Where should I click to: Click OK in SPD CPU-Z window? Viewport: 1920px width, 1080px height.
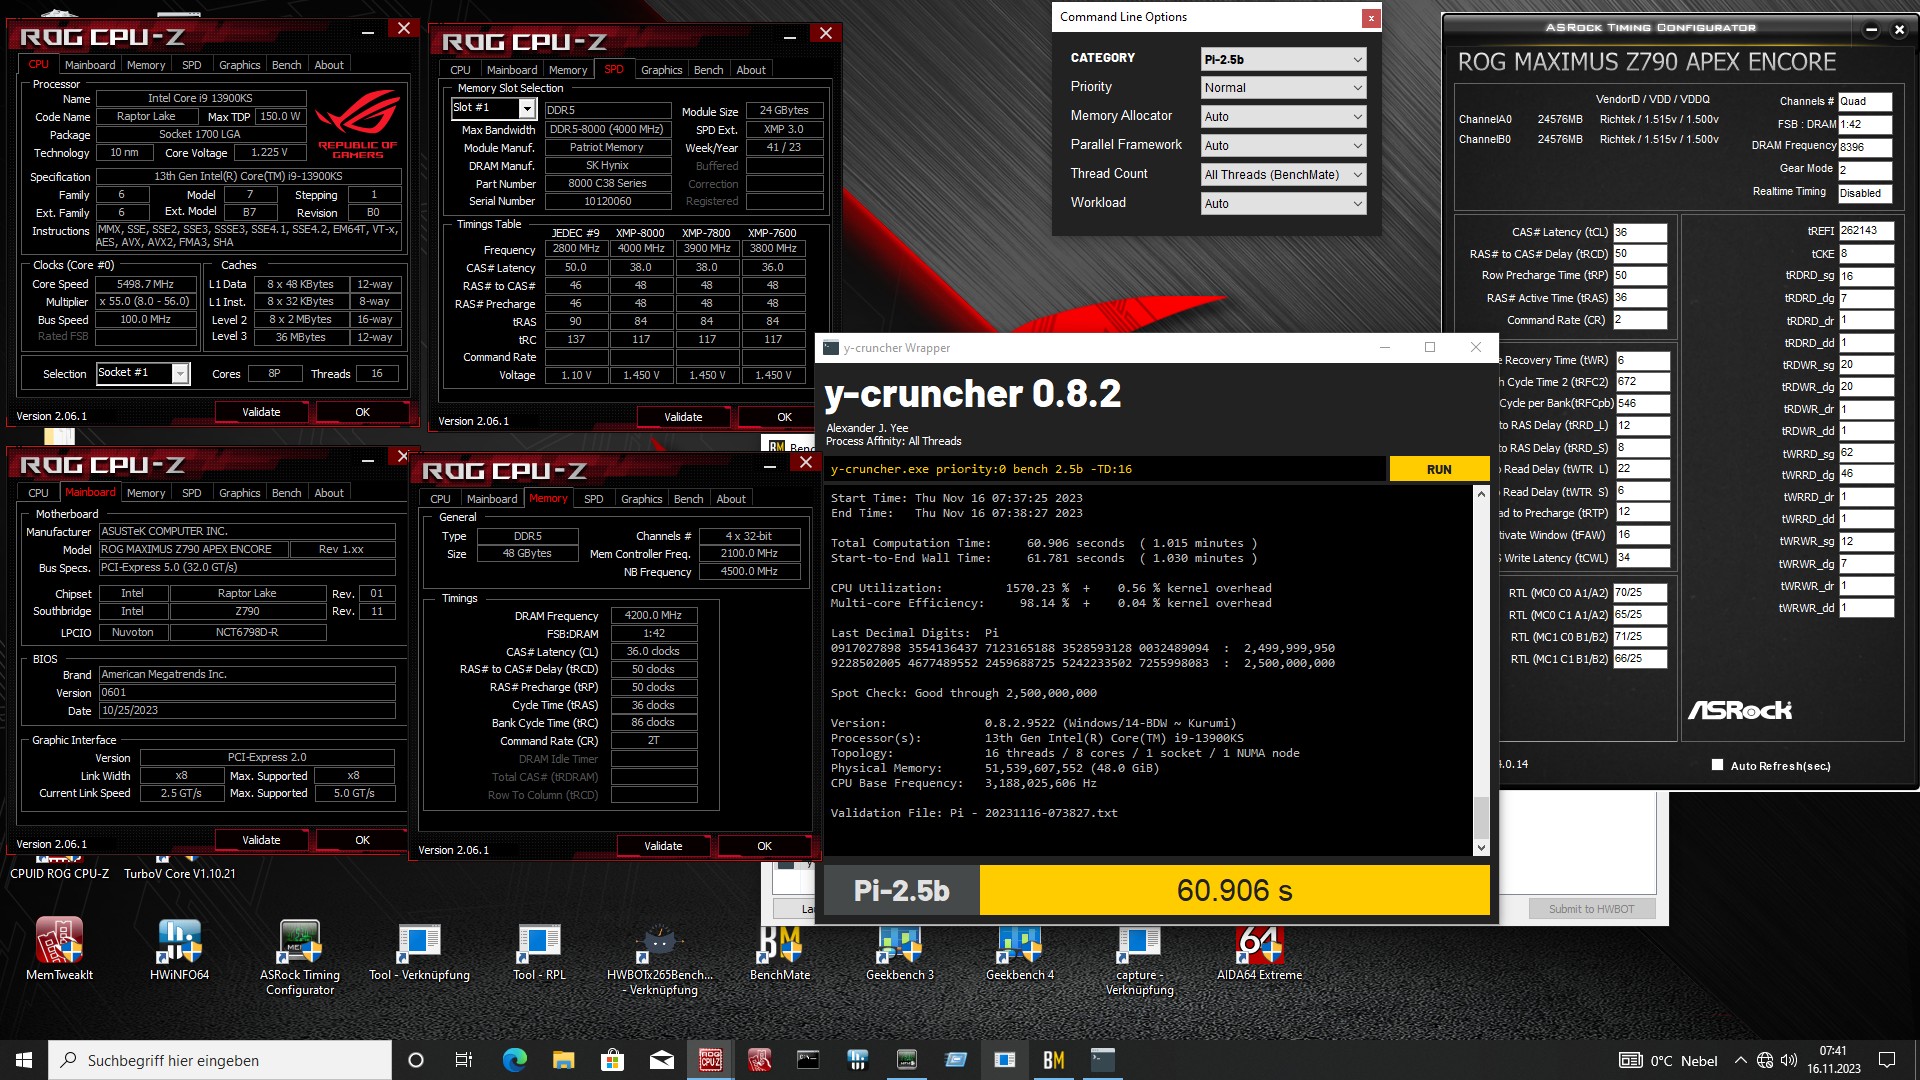784,417
